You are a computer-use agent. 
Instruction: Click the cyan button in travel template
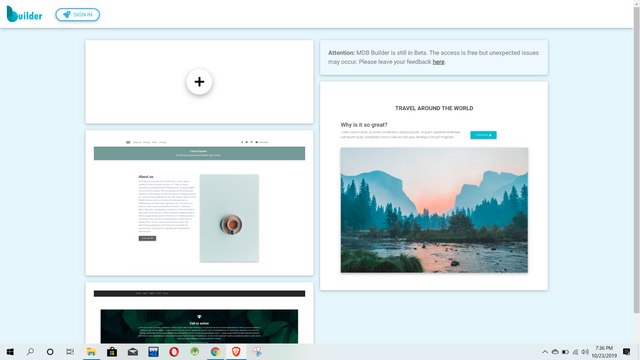pos(483,135)
